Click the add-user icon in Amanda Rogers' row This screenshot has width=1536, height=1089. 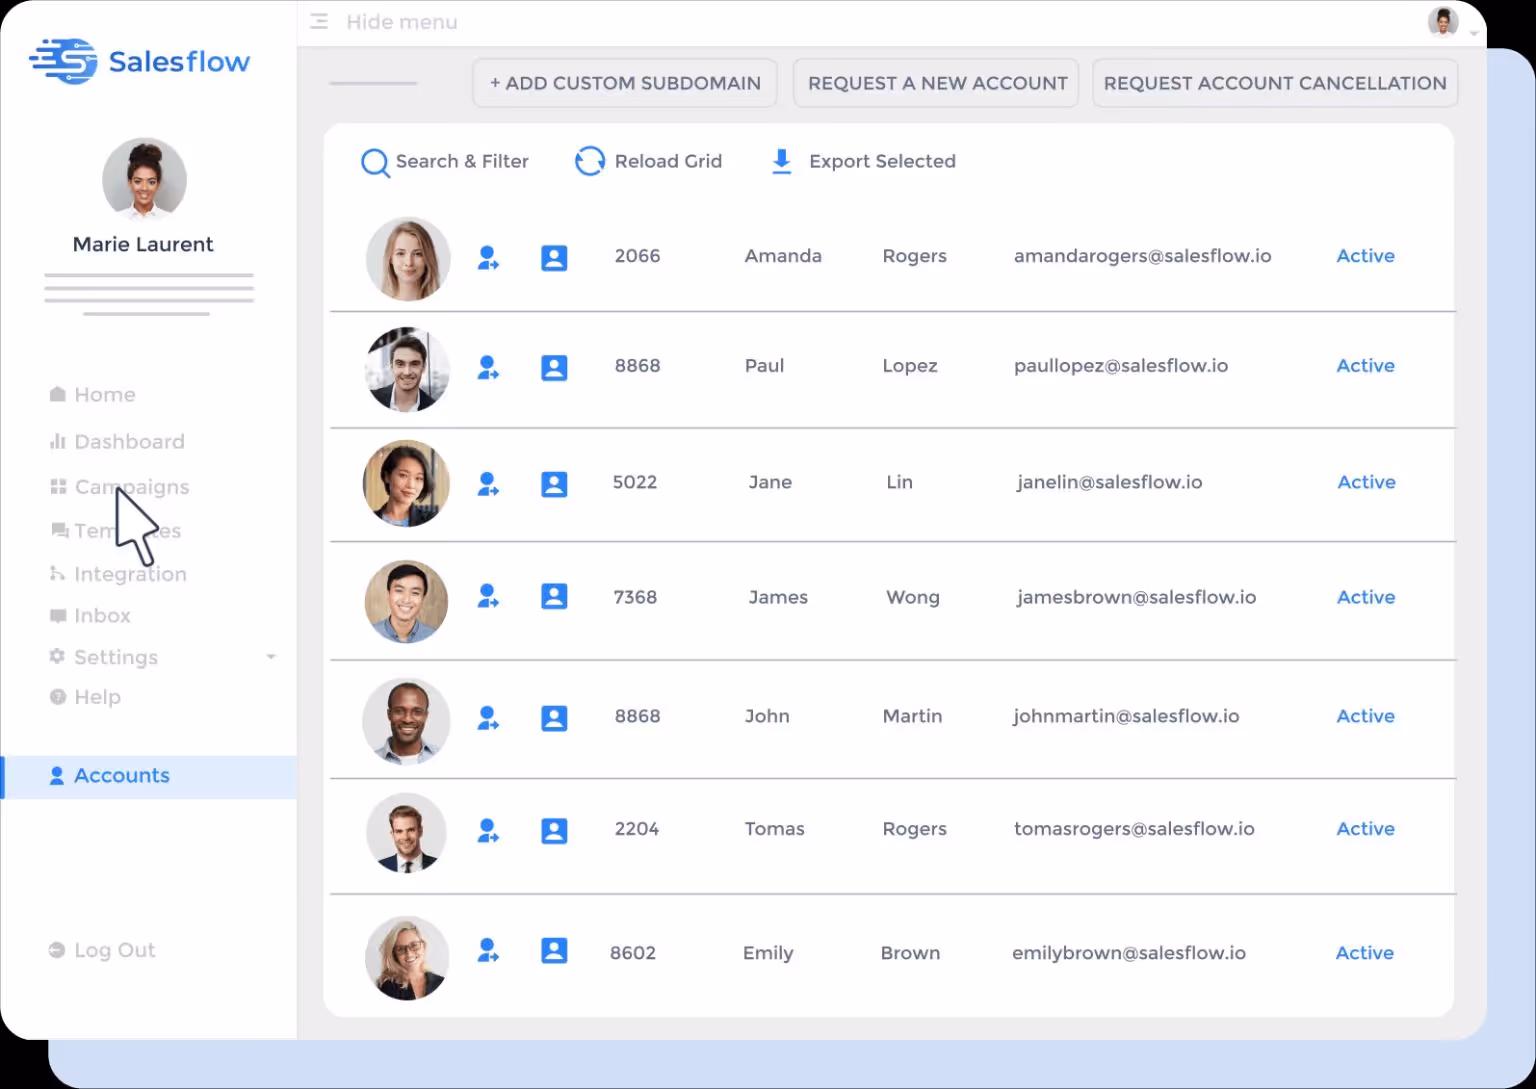488,257
